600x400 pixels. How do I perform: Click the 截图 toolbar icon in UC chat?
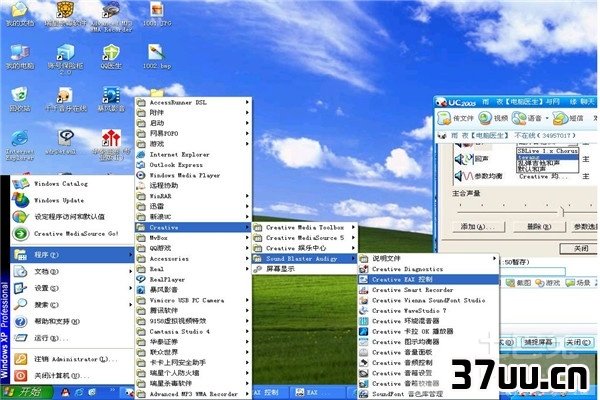[510, 283]
